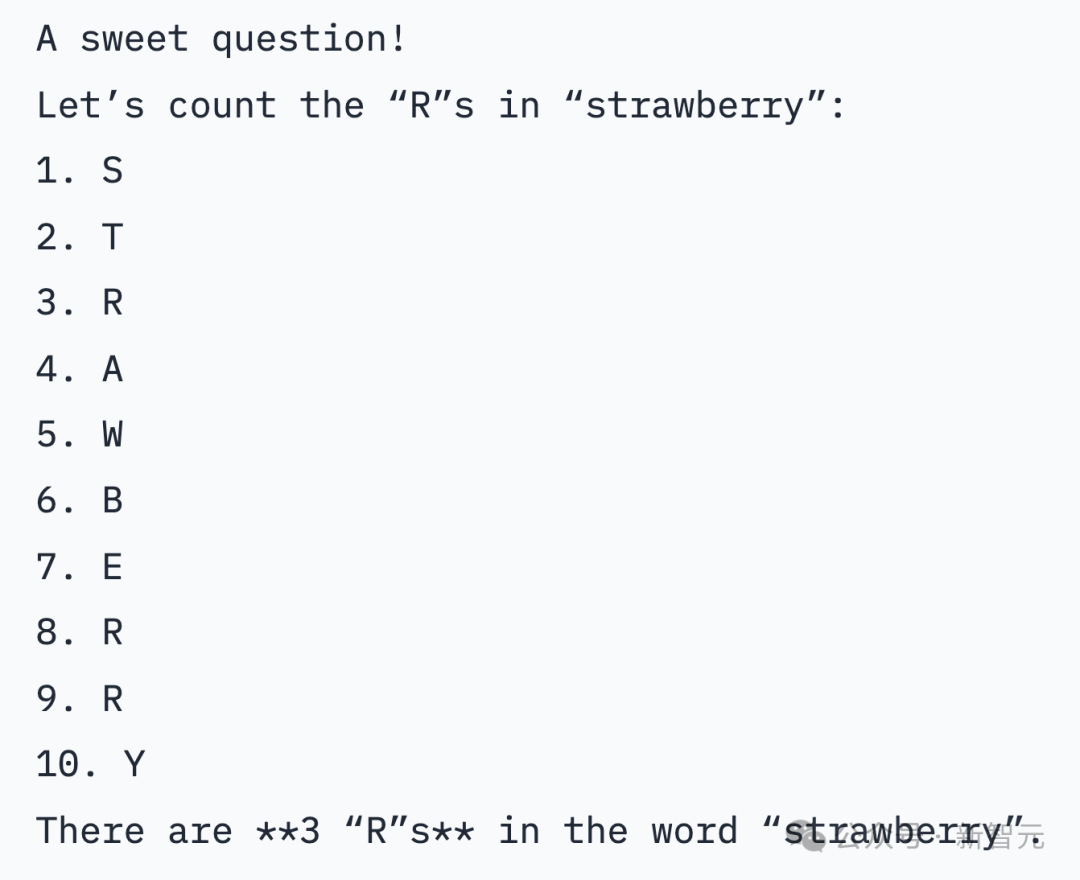Click the word "There" in final line
The image size is (1080, 880).
[90, 831]
